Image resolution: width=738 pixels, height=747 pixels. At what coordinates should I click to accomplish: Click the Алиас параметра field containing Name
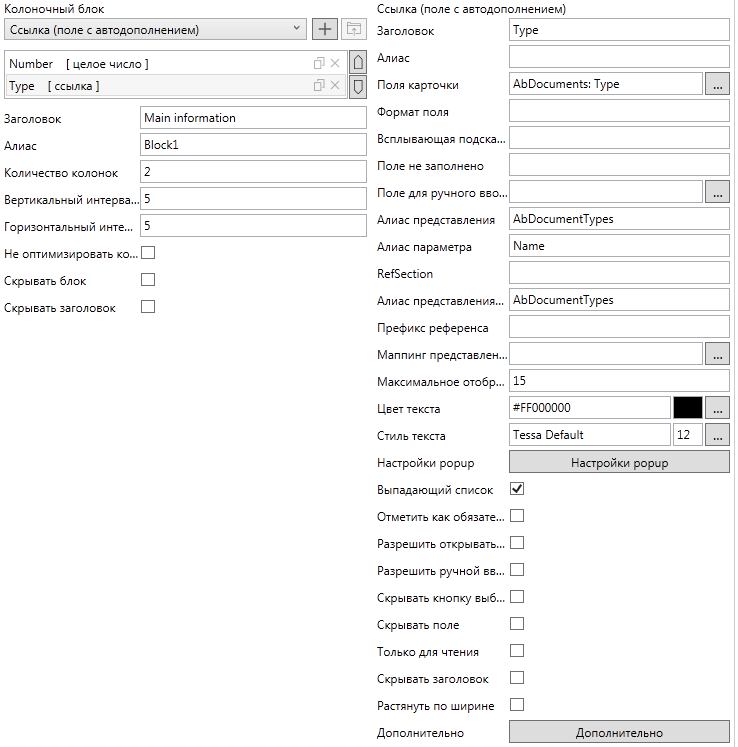pyautogui.click(x=618, y=246)
